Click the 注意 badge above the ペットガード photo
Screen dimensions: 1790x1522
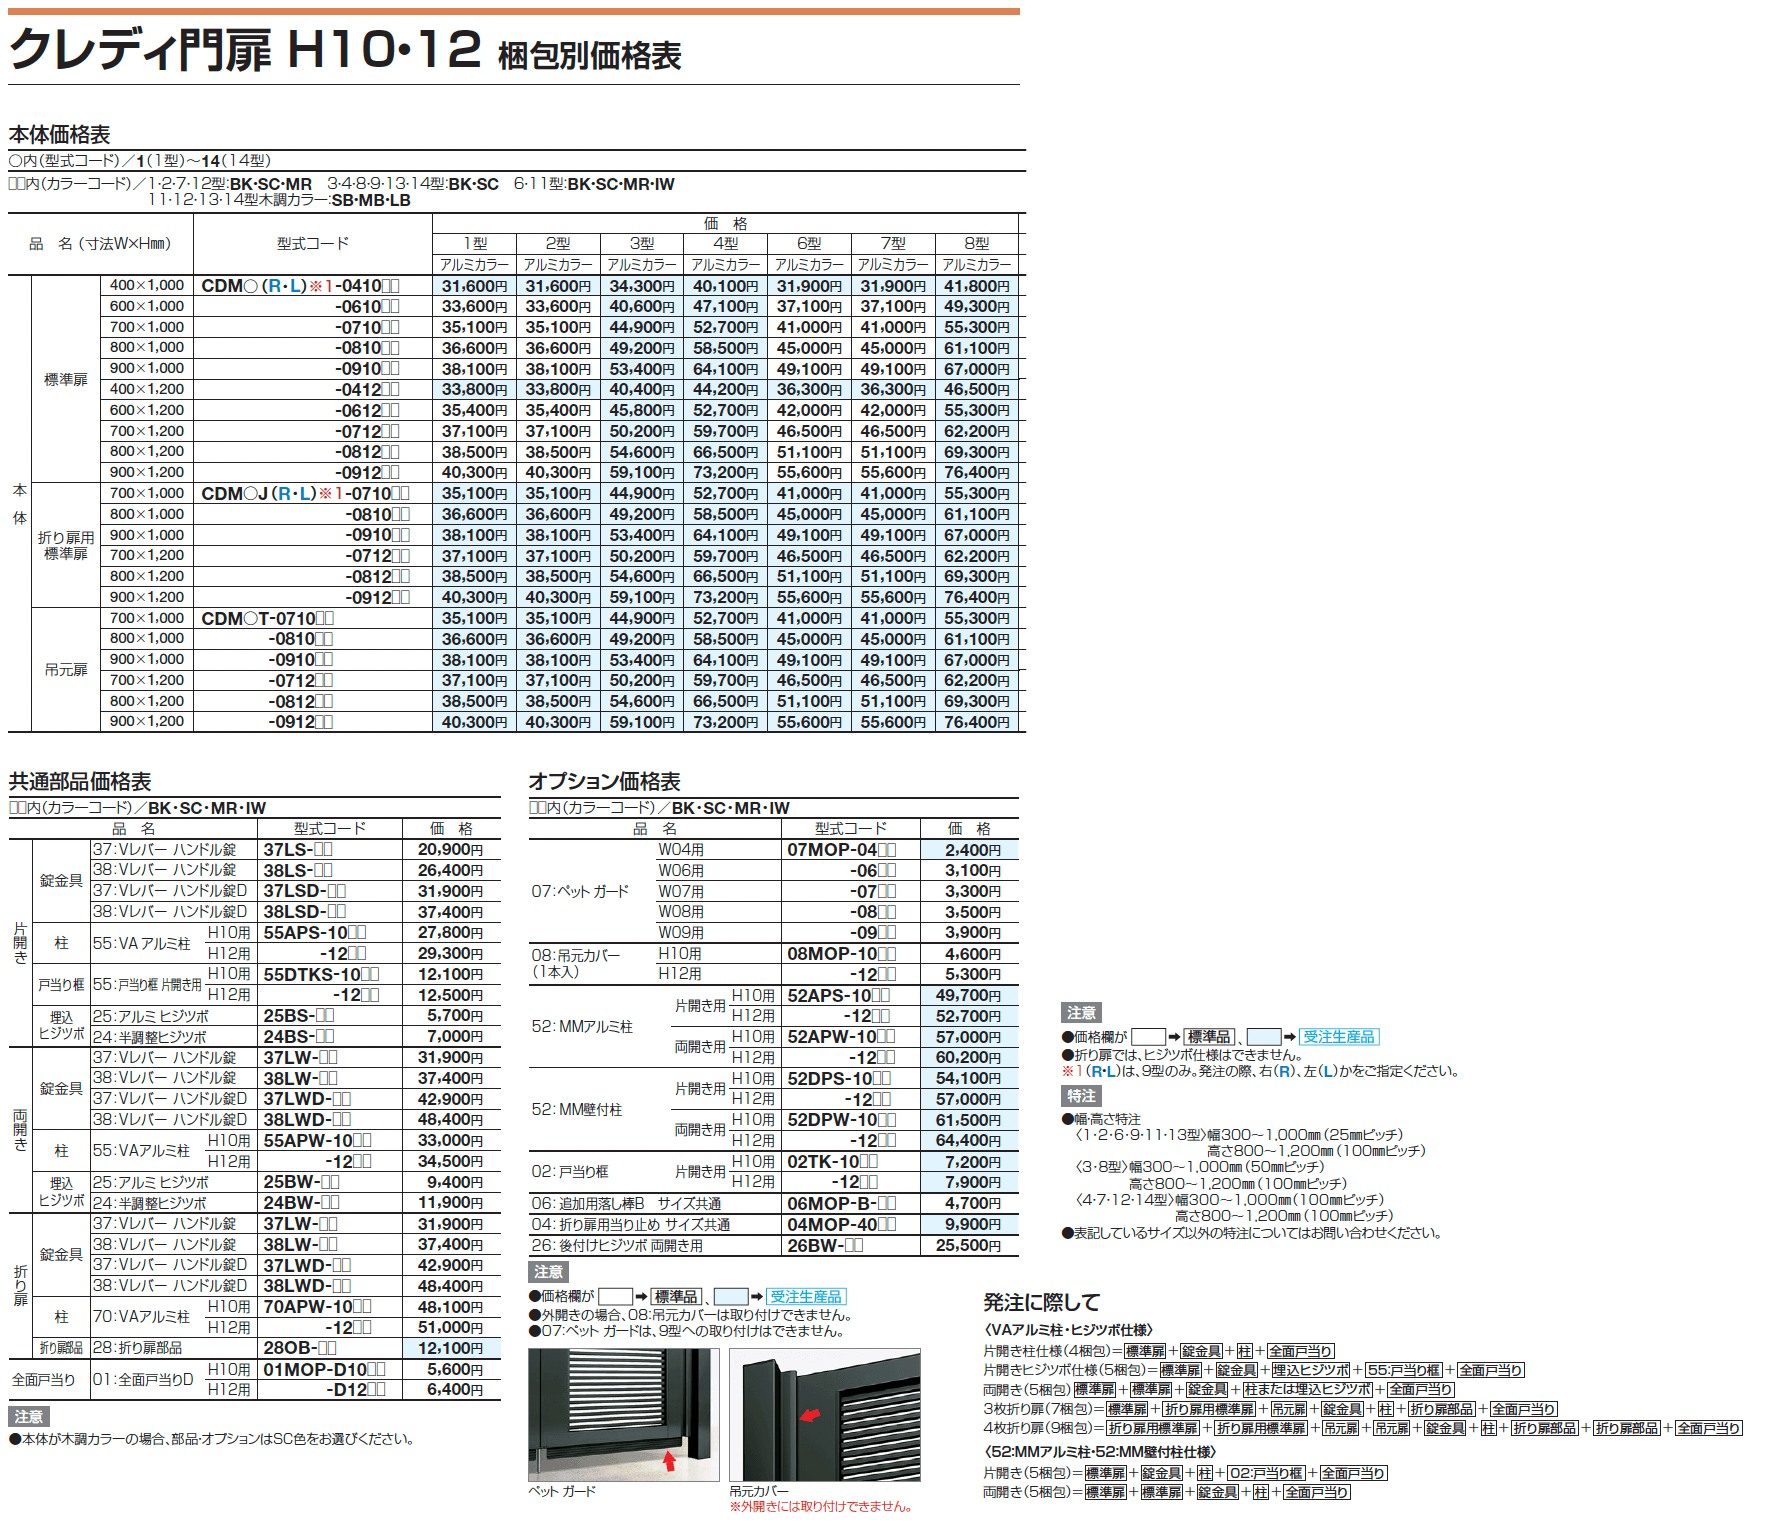[548, 1272]
